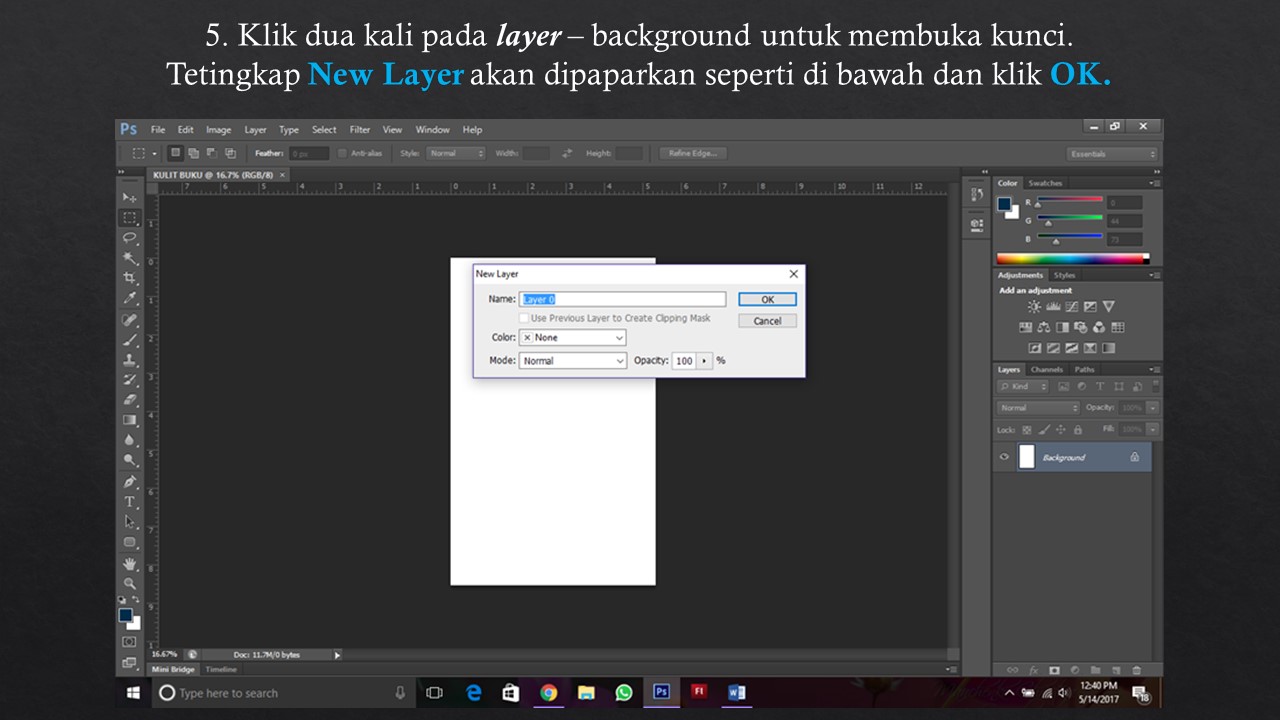This screenshot has height=720, width=1280.
Task: Select the Clone Stamp tool
Action: 129,359
